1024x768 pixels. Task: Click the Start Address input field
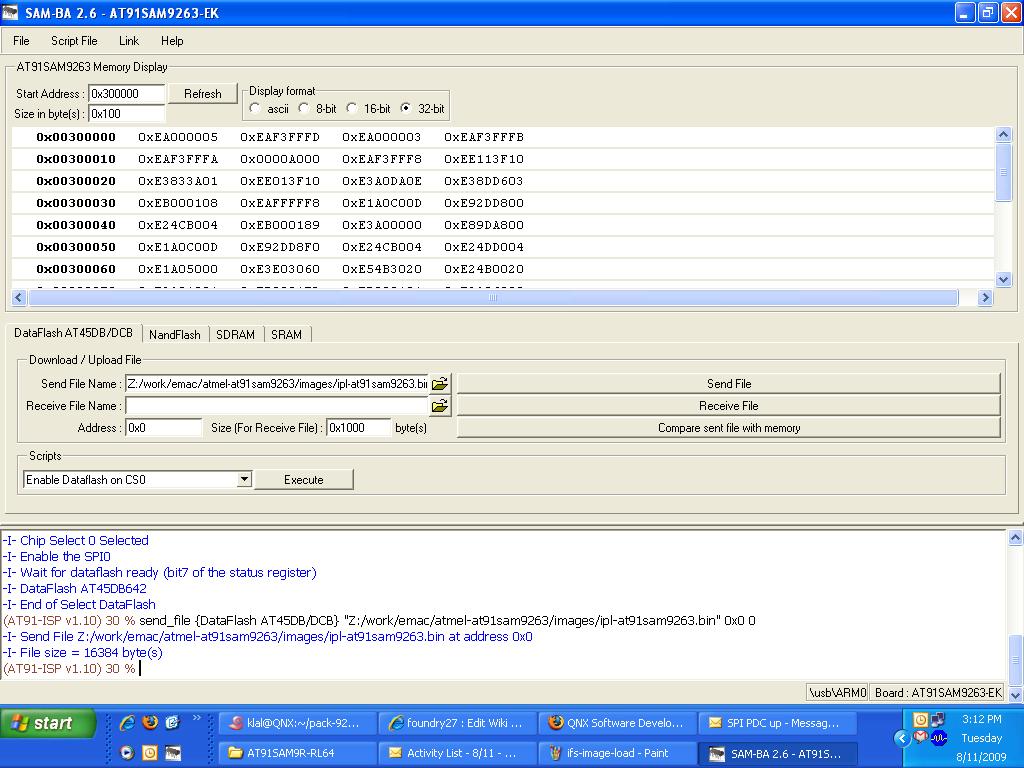coord(127,94)
